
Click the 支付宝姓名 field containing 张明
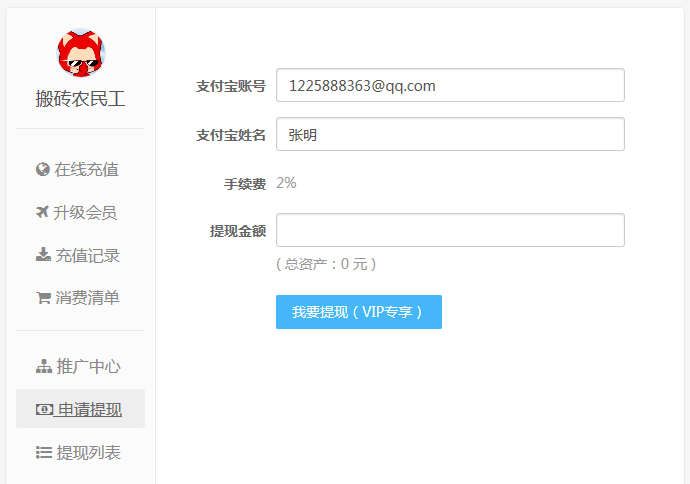tap(450, 134)
